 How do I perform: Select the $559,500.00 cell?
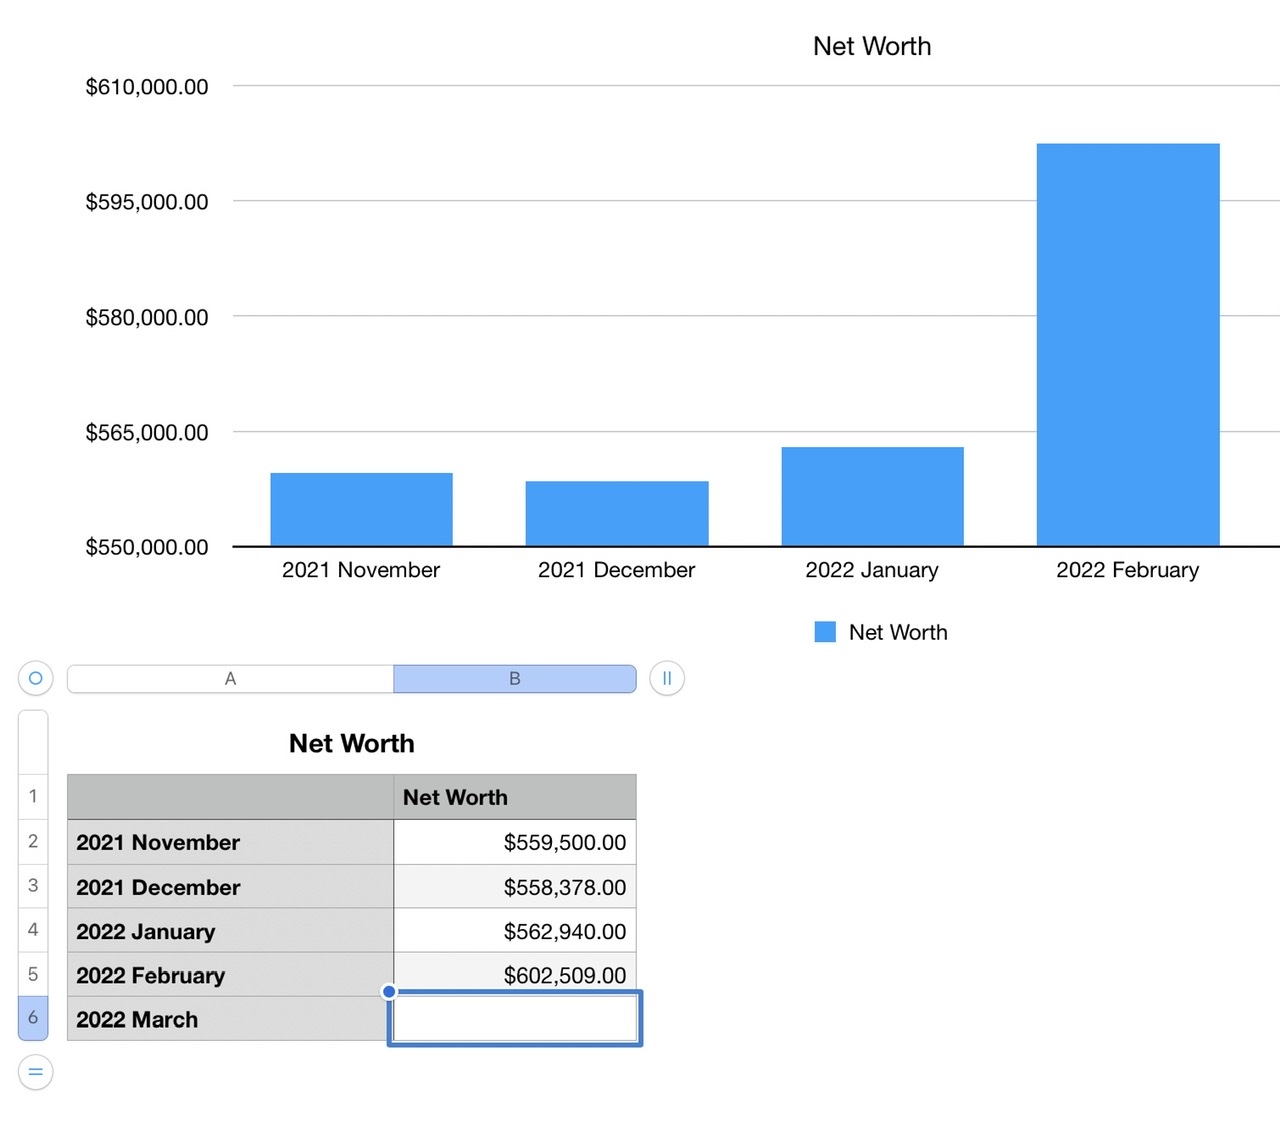coord(514,842)
